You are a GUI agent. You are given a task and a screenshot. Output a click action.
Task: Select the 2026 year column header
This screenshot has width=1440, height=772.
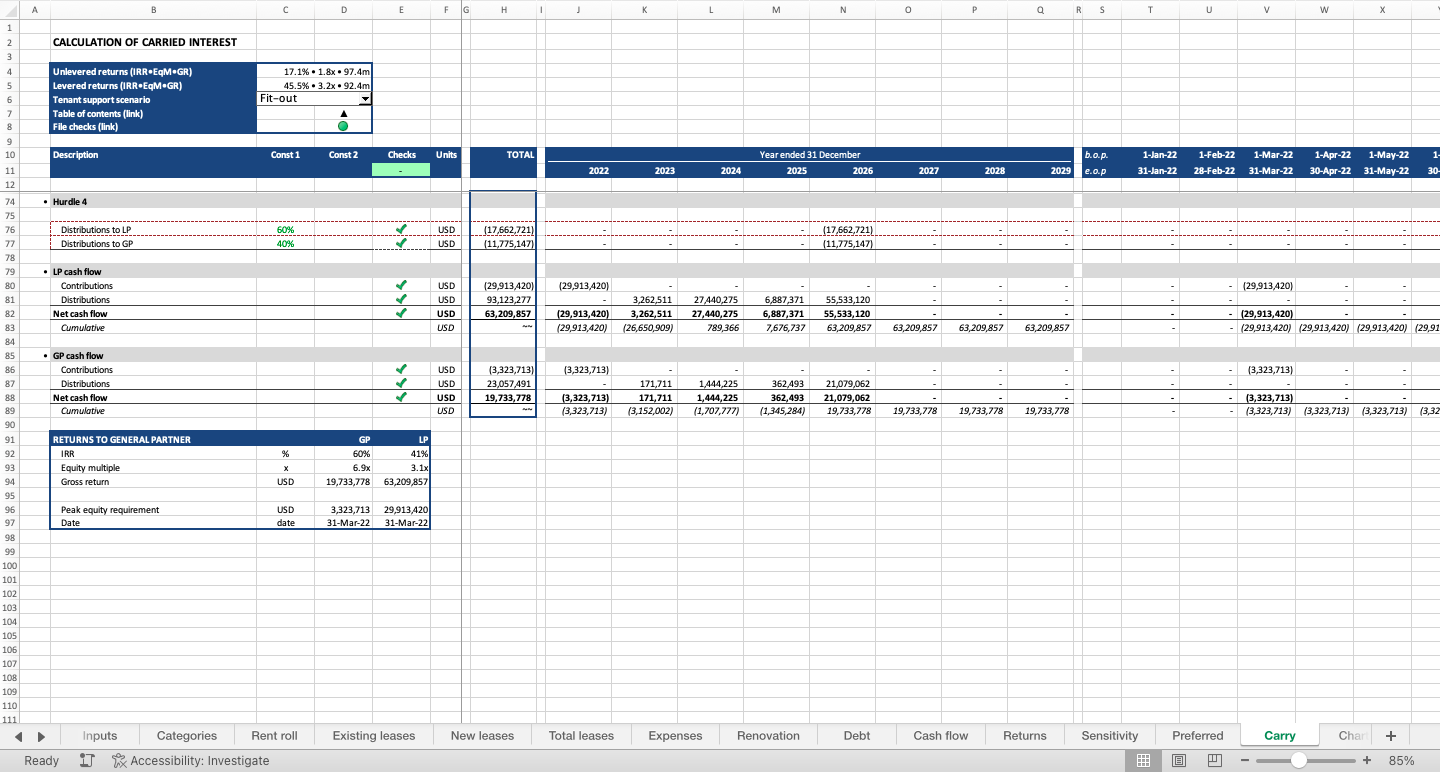click(842, 171)
